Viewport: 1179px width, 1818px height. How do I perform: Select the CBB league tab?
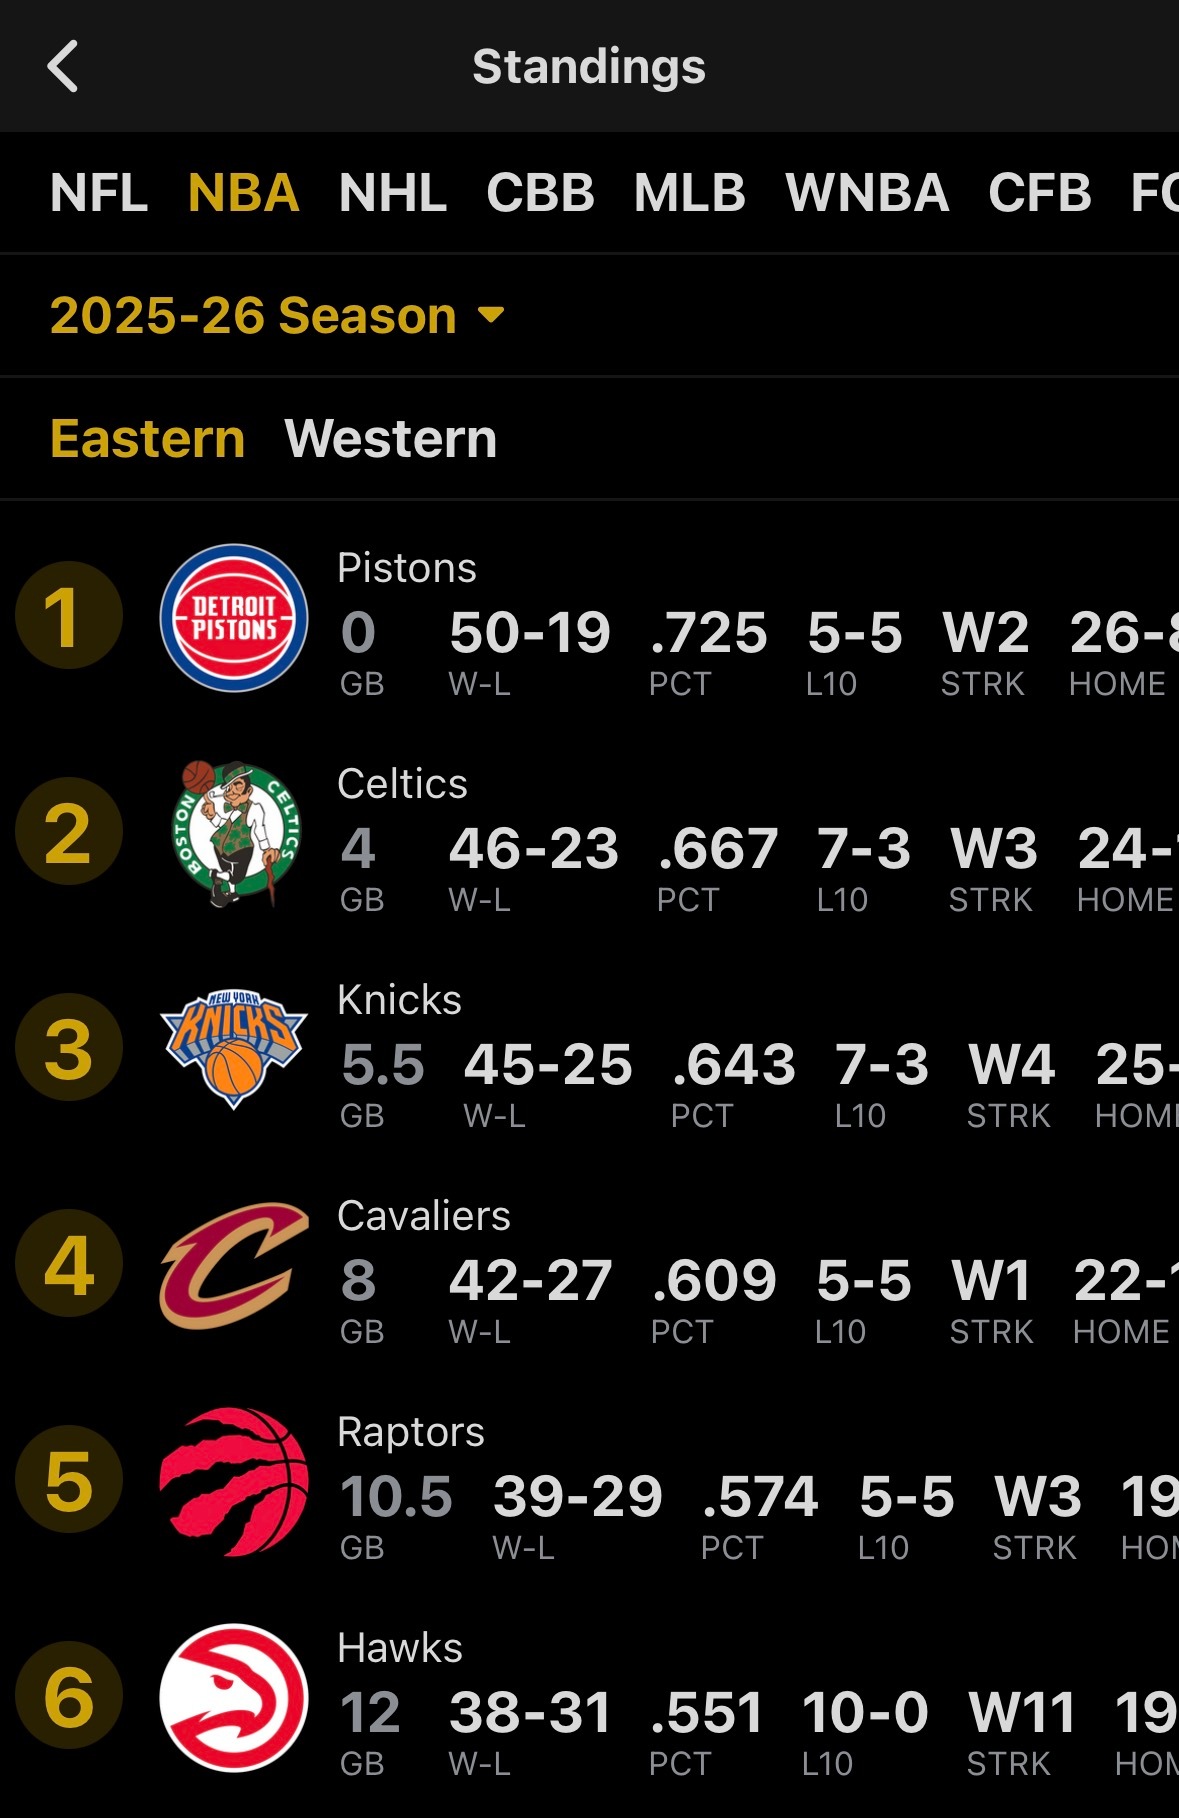pyautogui.click(x=540, y=193)
